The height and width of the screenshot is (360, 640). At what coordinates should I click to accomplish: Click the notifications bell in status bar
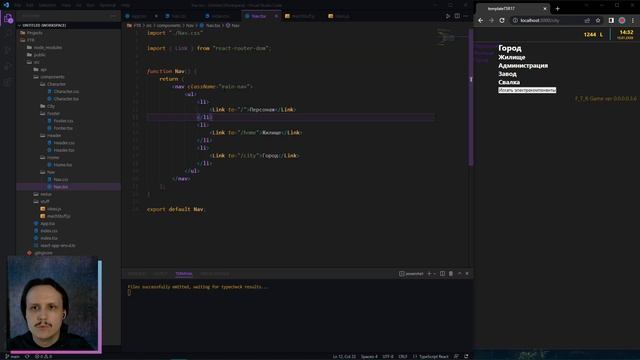466,356
